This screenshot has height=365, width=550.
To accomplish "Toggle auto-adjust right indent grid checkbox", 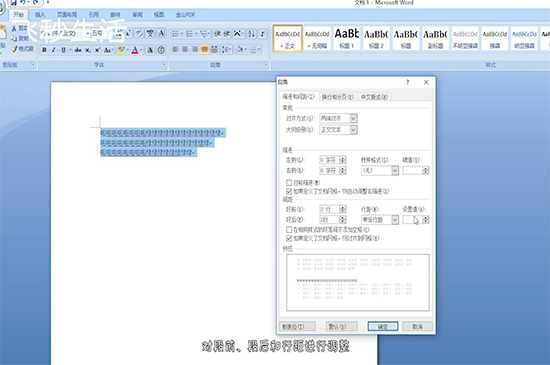I will (x=289, y=191).
